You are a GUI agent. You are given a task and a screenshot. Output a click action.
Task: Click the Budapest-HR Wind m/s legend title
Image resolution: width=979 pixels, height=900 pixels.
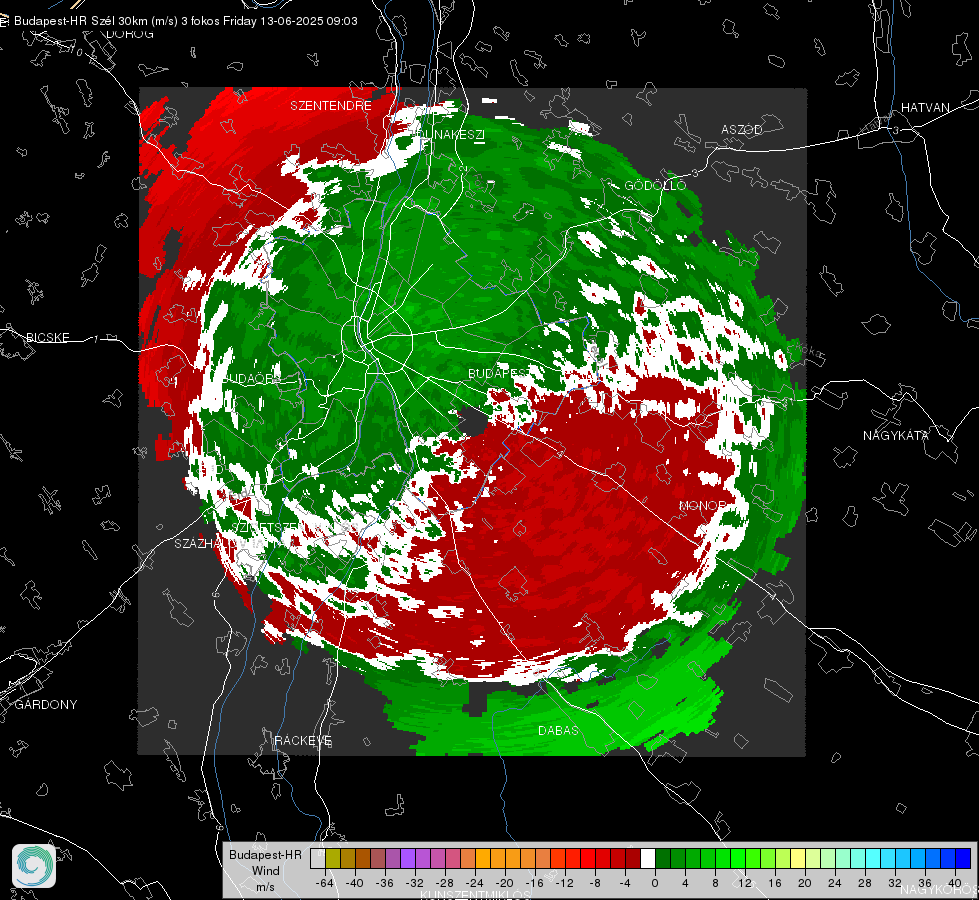coord(265,871)
